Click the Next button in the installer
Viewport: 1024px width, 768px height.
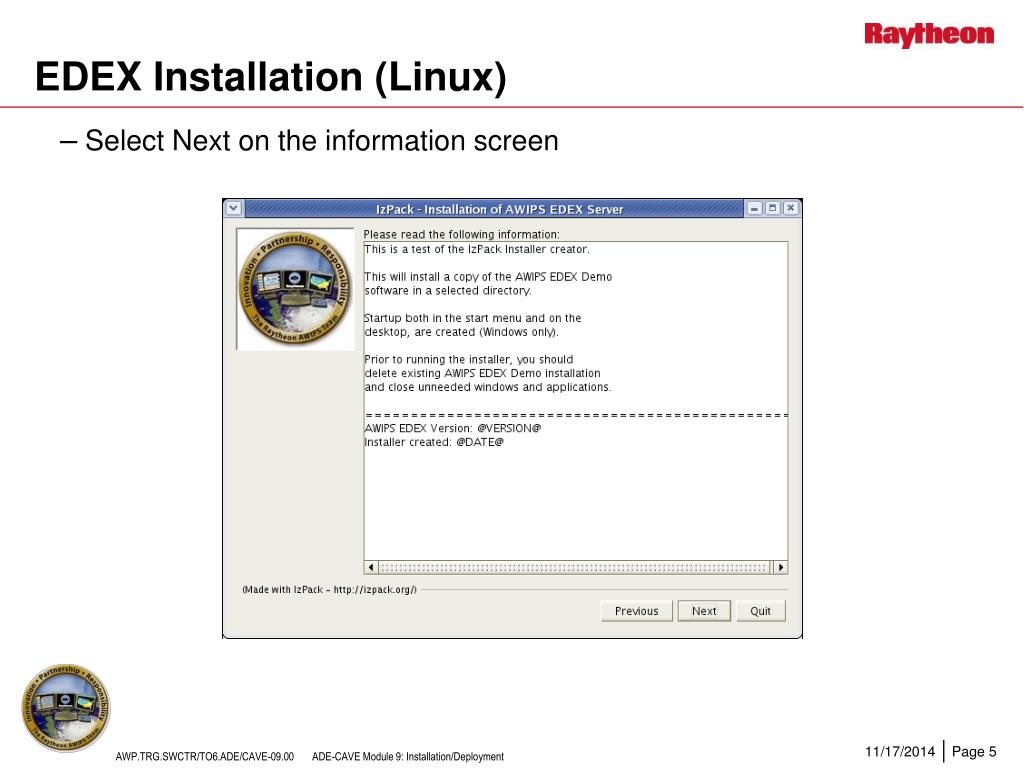tap(704, 611)
